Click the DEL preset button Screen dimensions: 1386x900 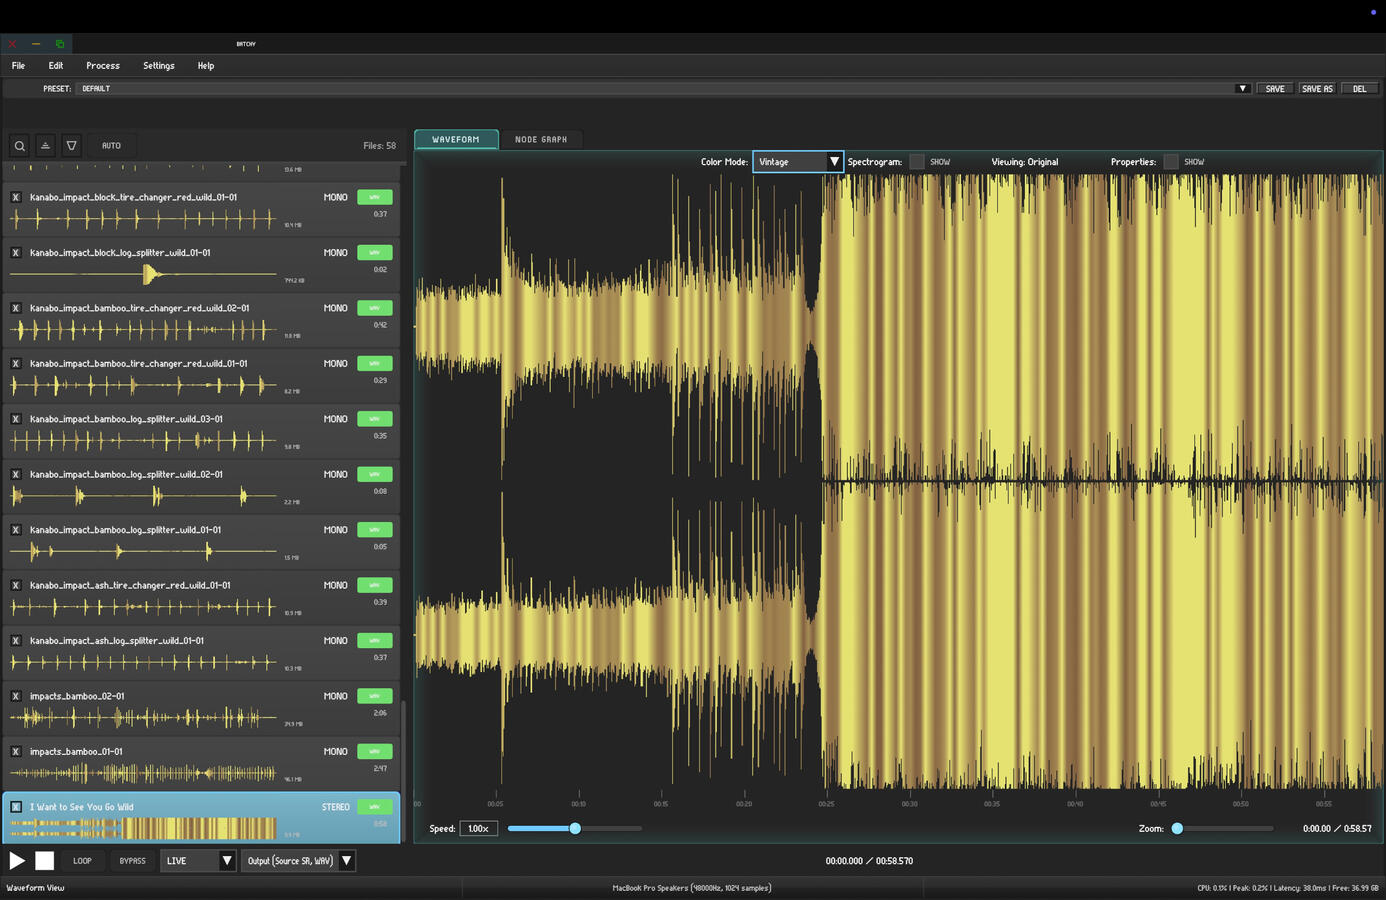pos(1359,89)
